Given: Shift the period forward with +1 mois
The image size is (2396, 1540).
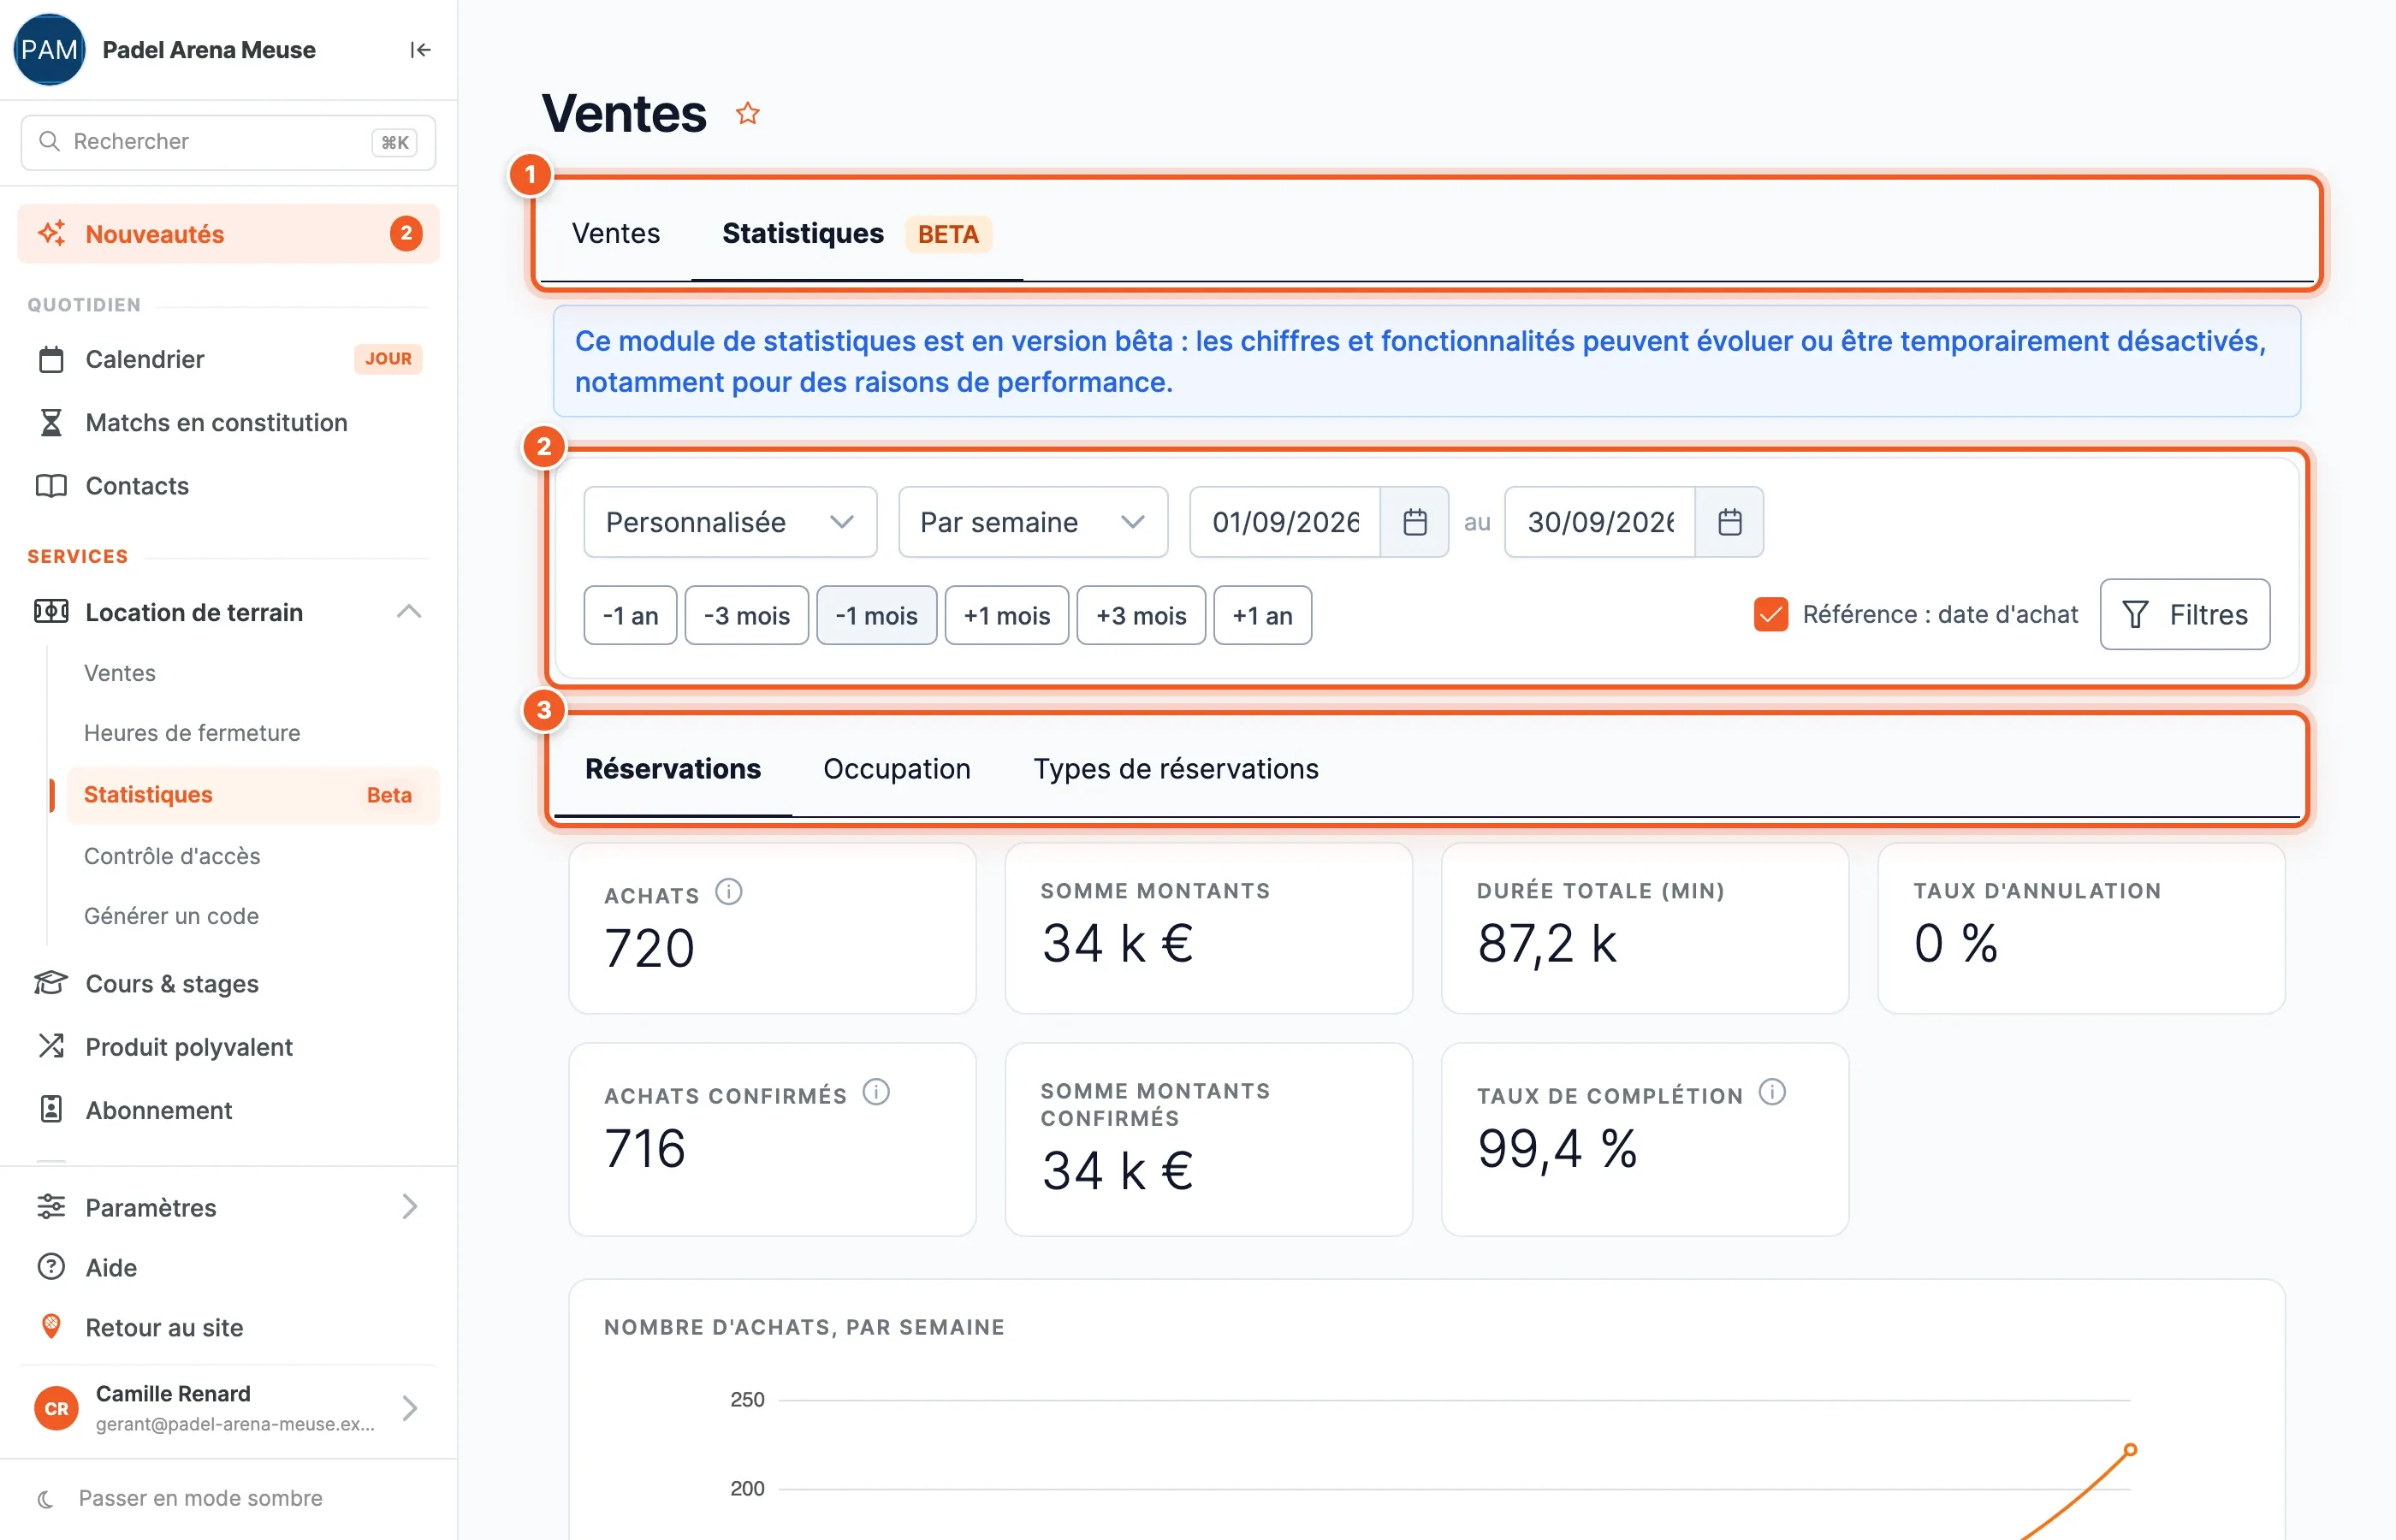Looking at the screenshot, I should (x=1007, y=615).
